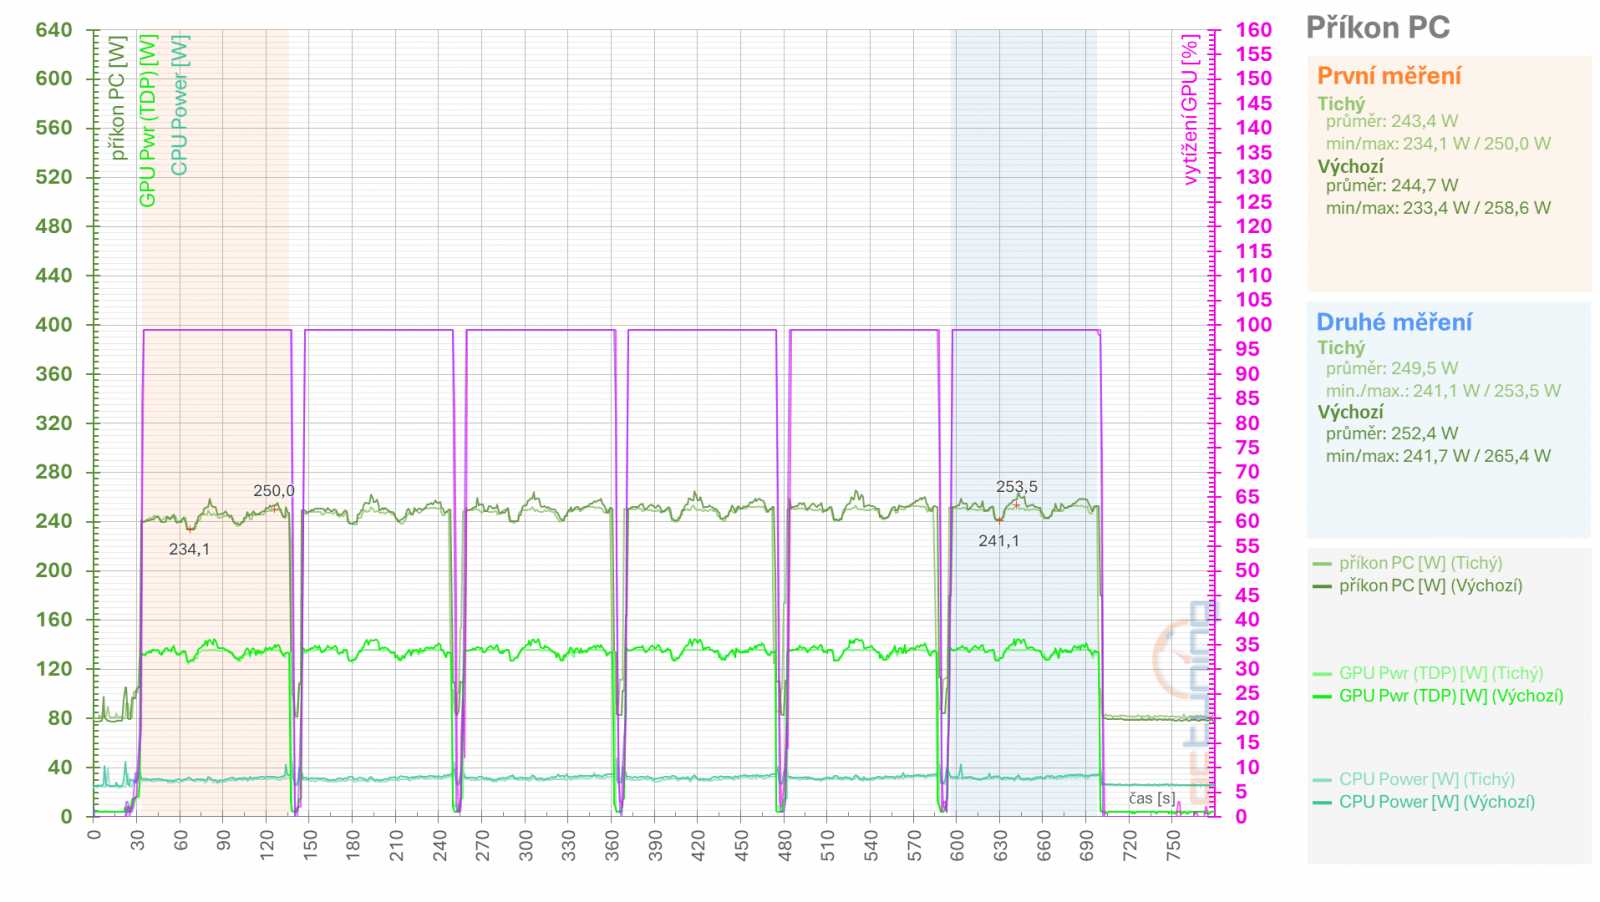Click the 'Příkon PC' chart title
The image size is (1600, 902).
click(1377, 28)
